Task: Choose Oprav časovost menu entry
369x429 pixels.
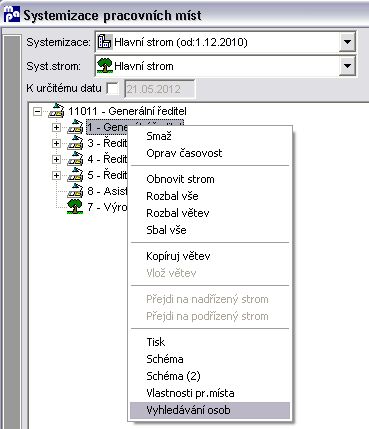Action: (x=210, y=153)
